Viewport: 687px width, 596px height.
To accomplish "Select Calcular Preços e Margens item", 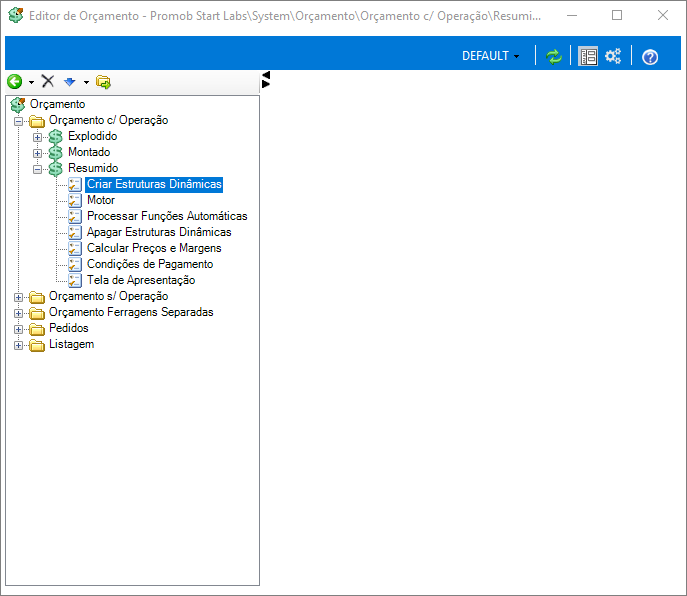I will (154, 248).
